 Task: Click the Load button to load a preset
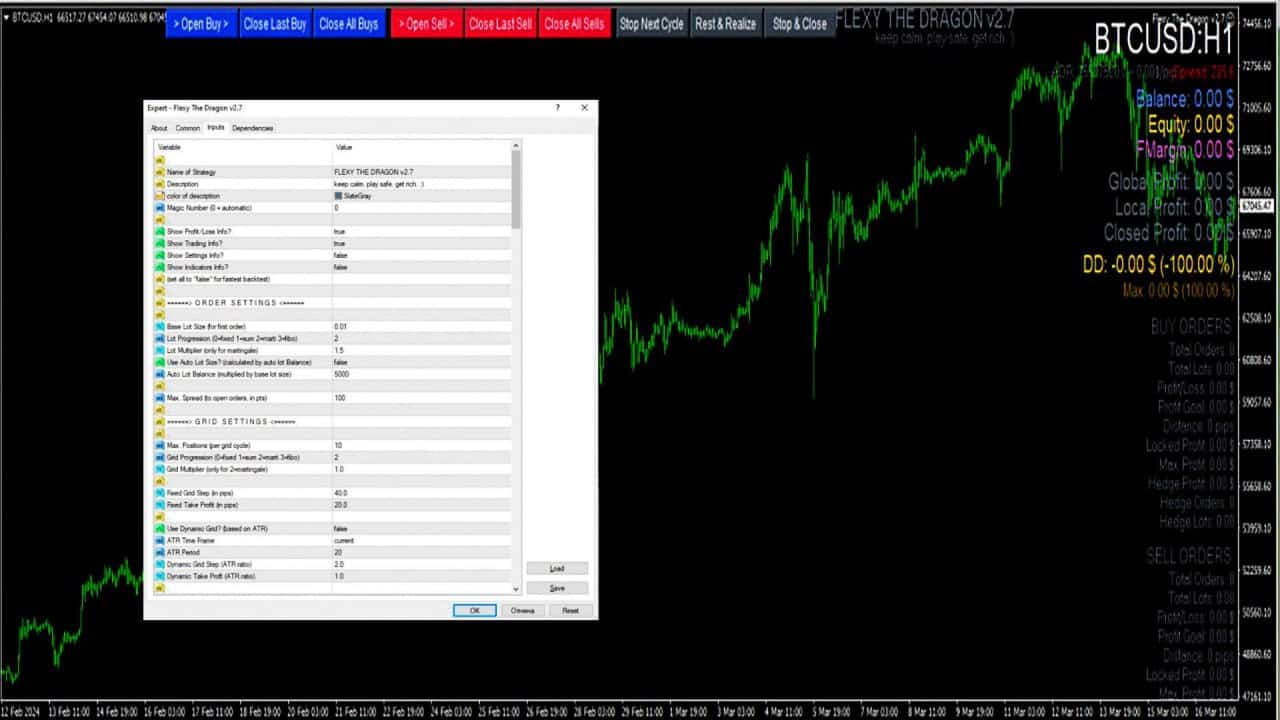tap(557, 568)
